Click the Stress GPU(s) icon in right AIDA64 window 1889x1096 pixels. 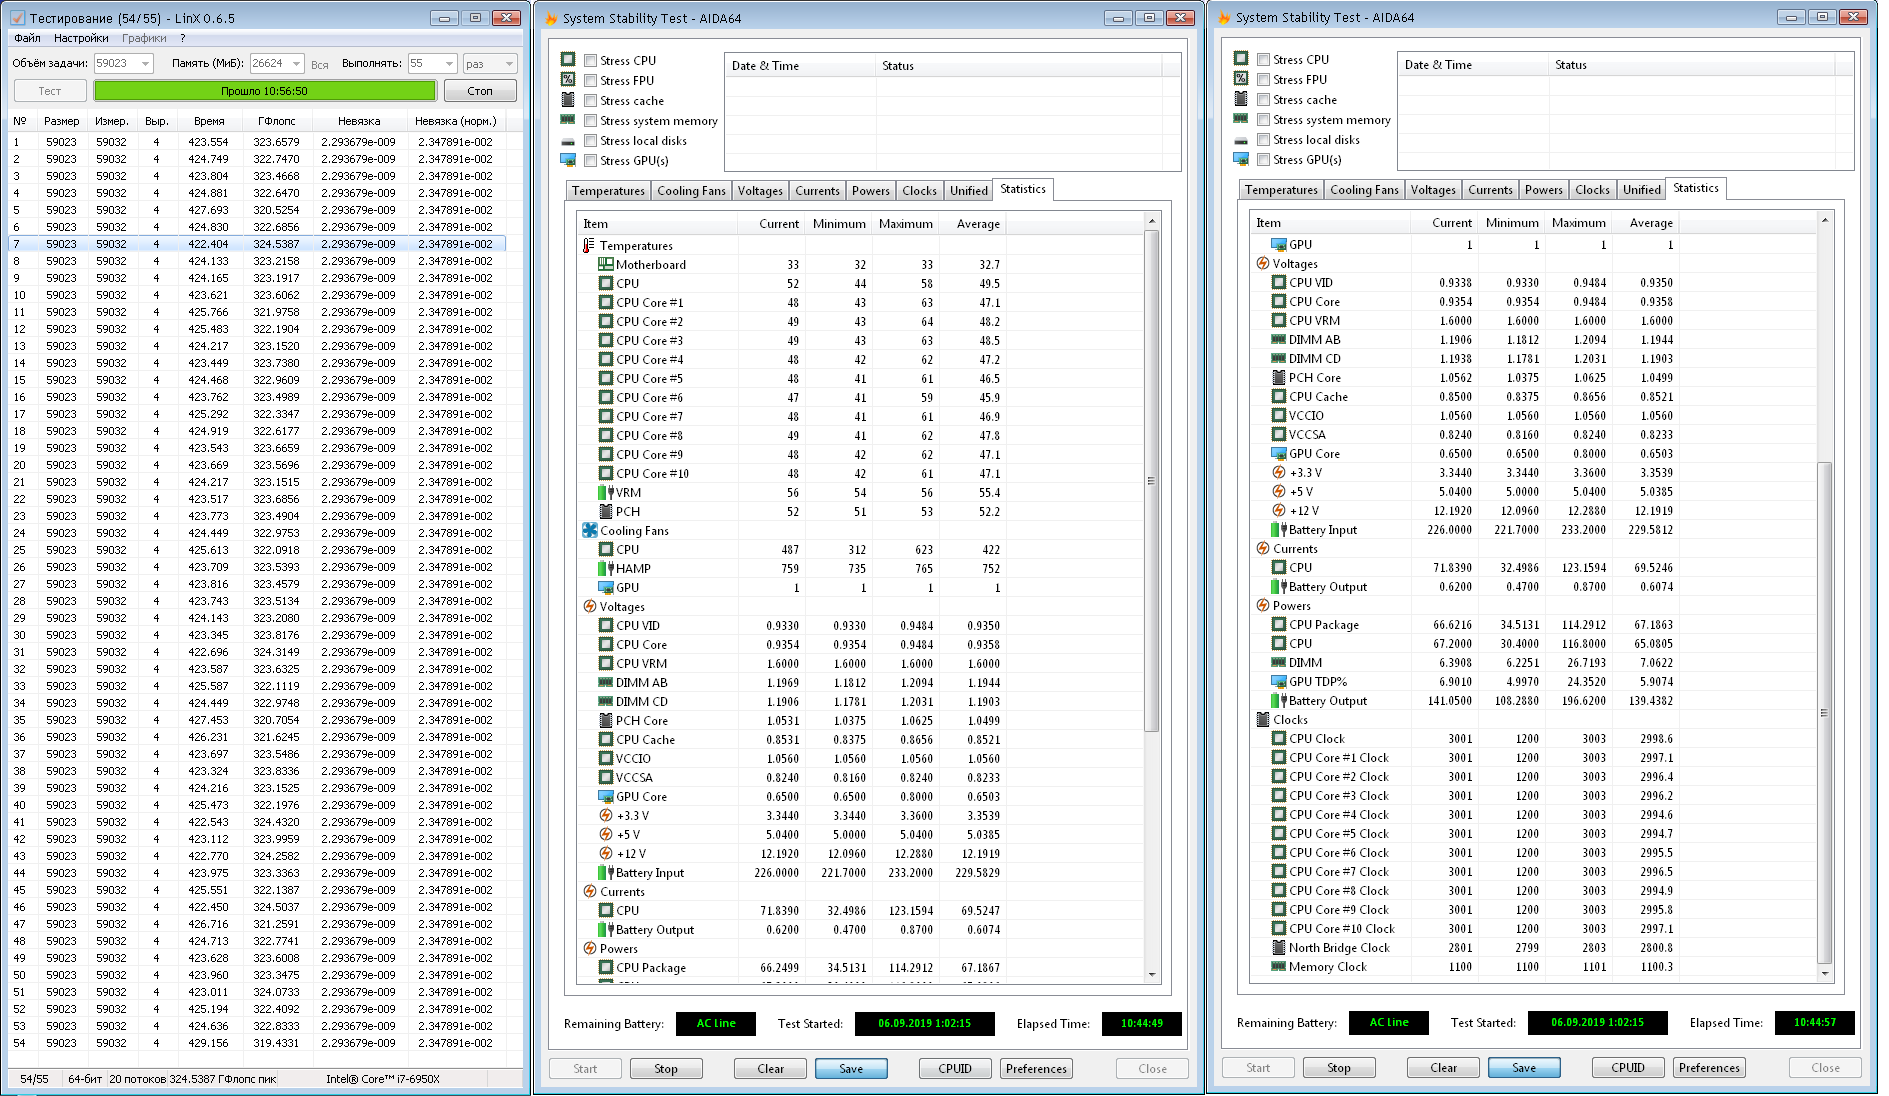1241,159
